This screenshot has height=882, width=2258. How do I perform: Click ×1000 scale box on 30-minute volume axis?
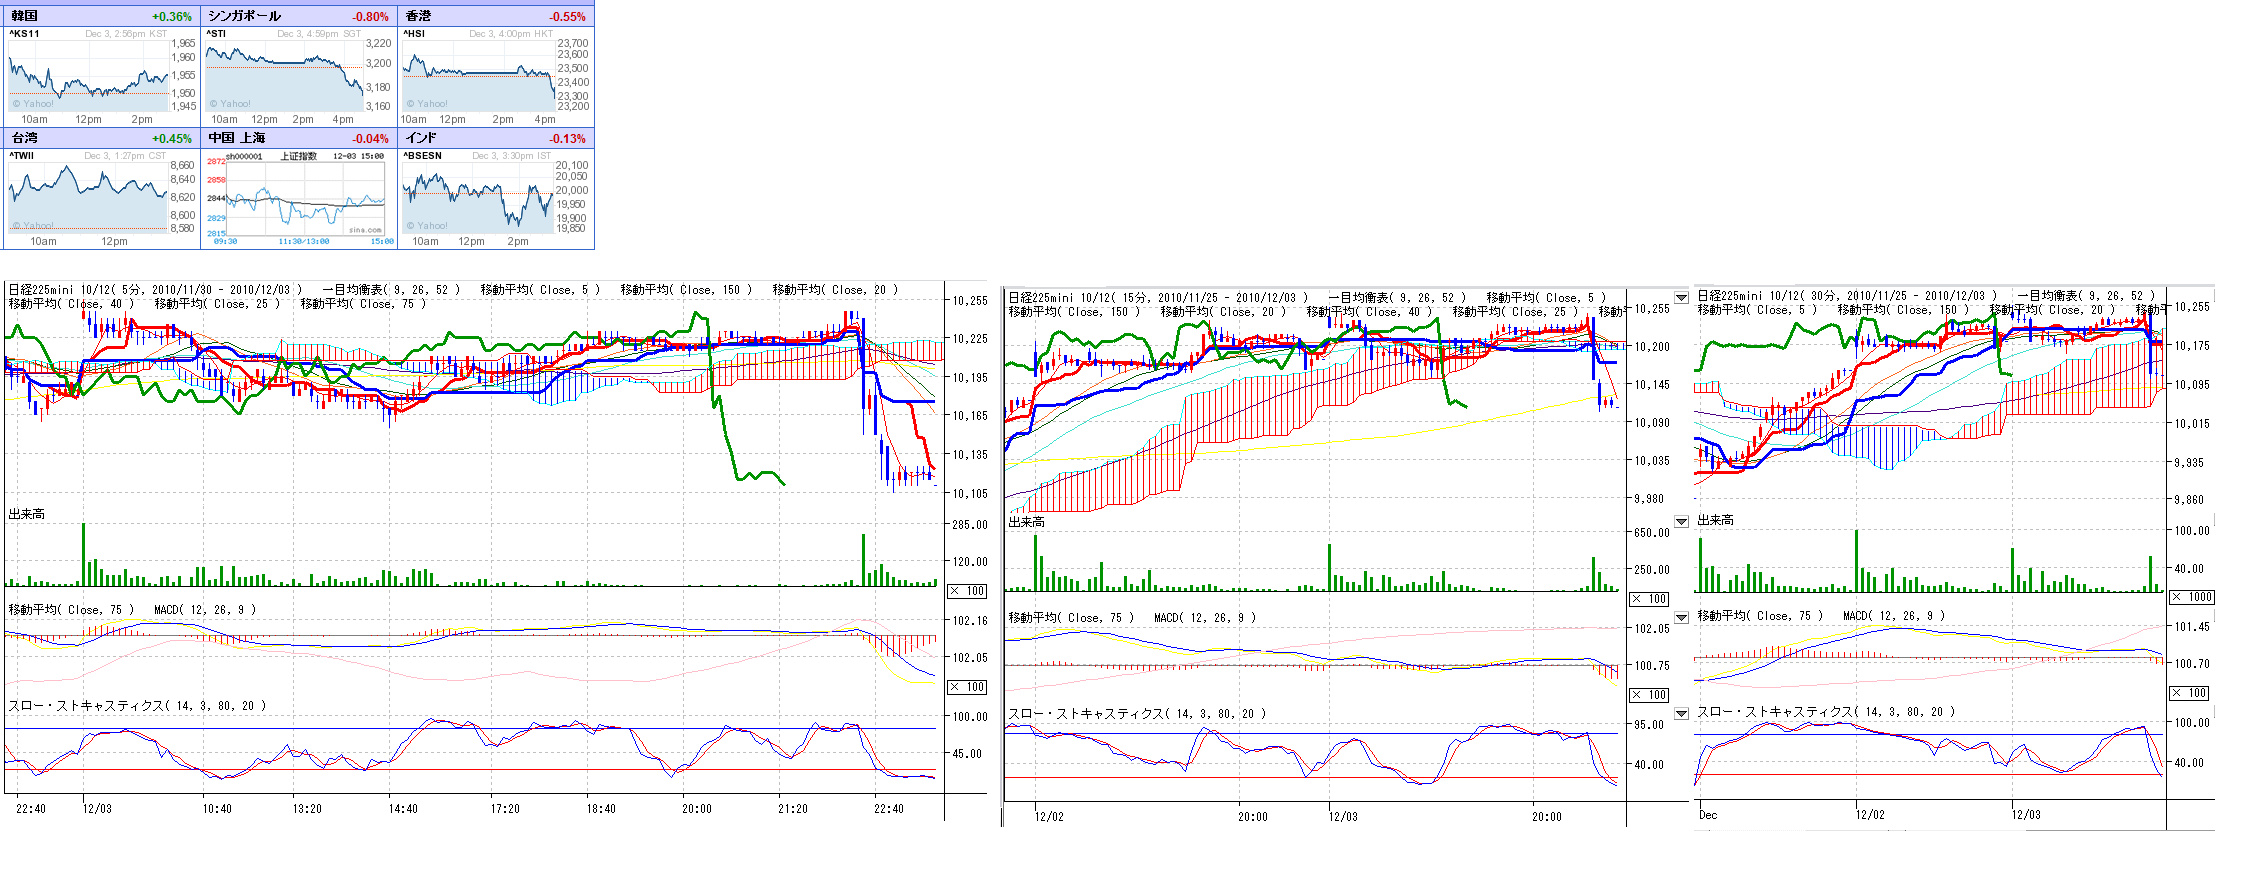(x=2190, y=597)
